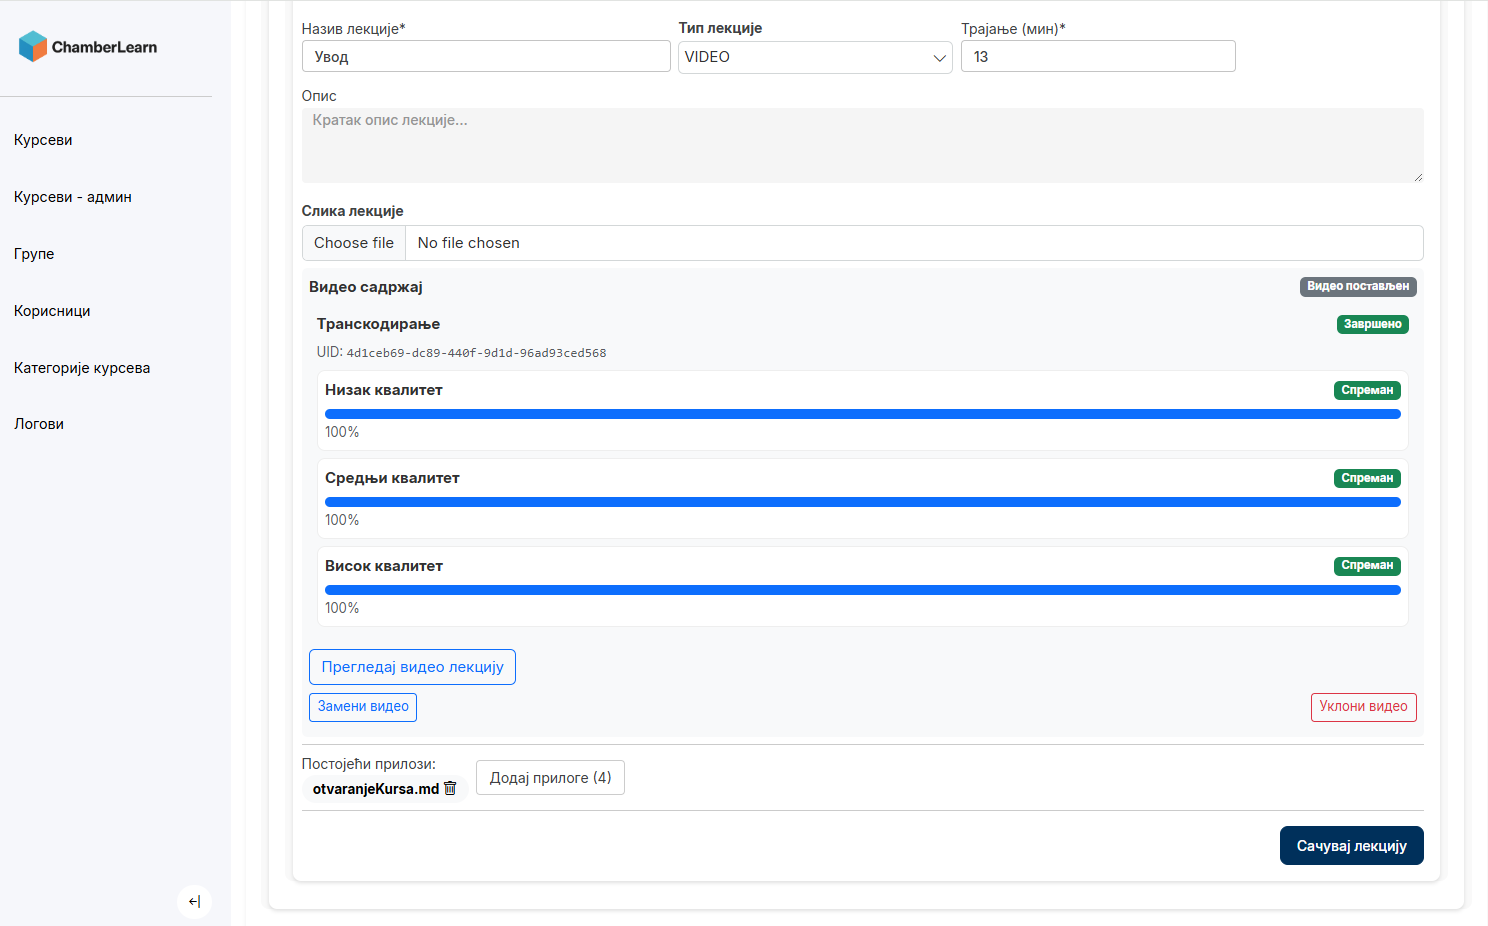Click the 100% label under Низак квалитет
Image resolution: width=1488 pixels, height=926 pixels.
pyautogui.click(x=342, y=432)
